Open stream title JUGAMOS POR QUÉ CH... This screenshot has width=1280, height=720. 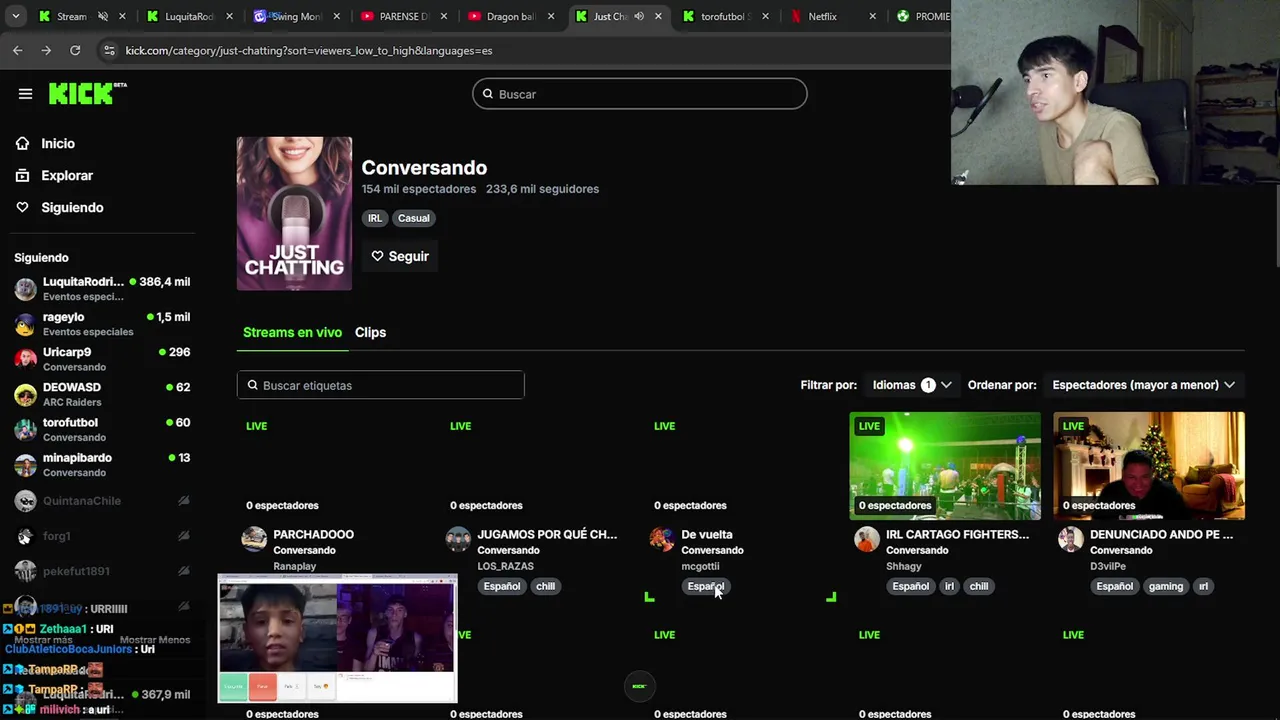547,534
